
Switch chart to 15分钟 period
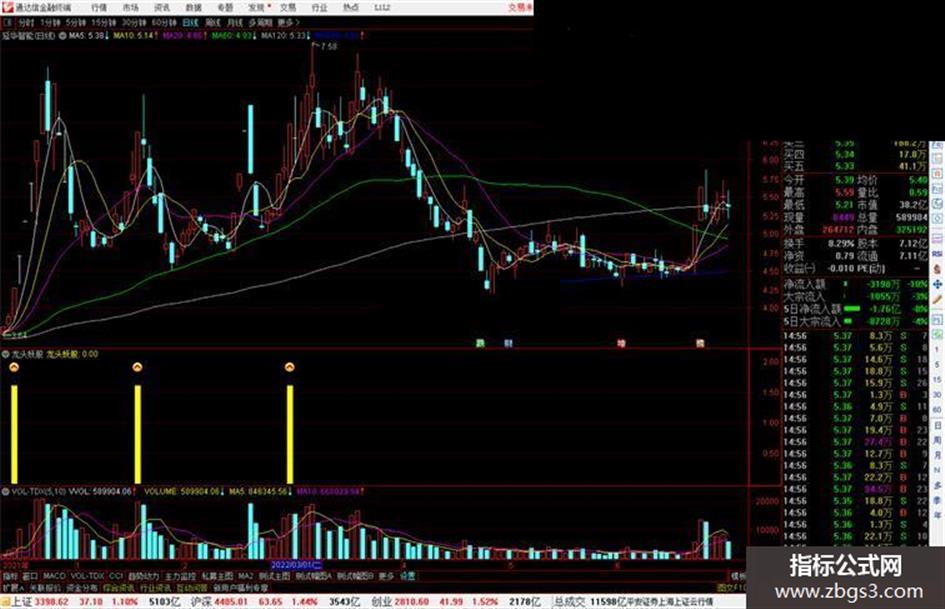pos(104,23)
